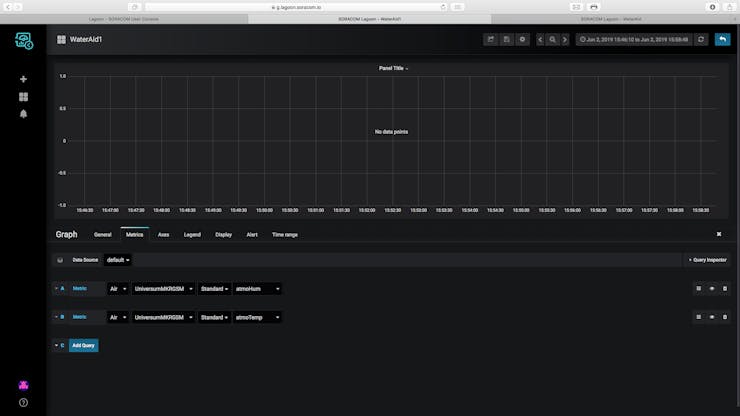This screenshot has height=416, width=740.
Task: Open the time range picker
Action: click(x=634, y=40)
